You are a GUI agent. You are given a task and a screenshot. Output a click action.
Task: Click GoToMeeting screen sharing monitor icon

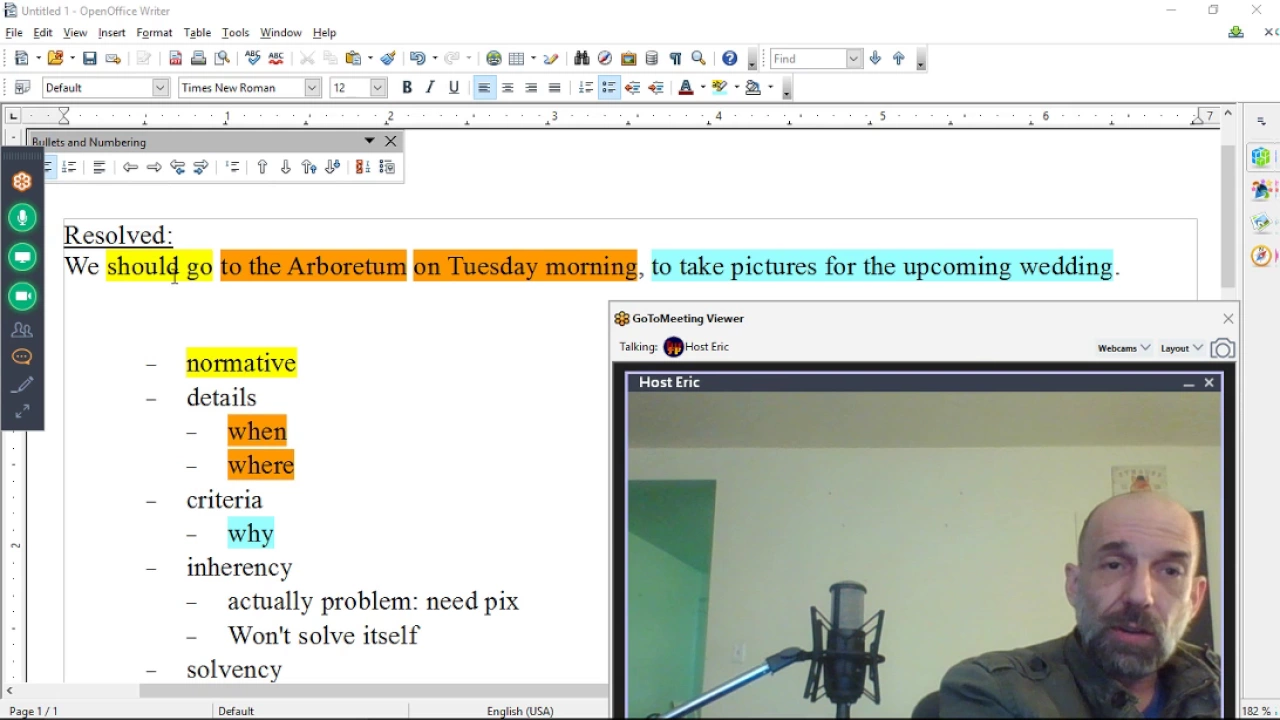[x=22, y=258]
